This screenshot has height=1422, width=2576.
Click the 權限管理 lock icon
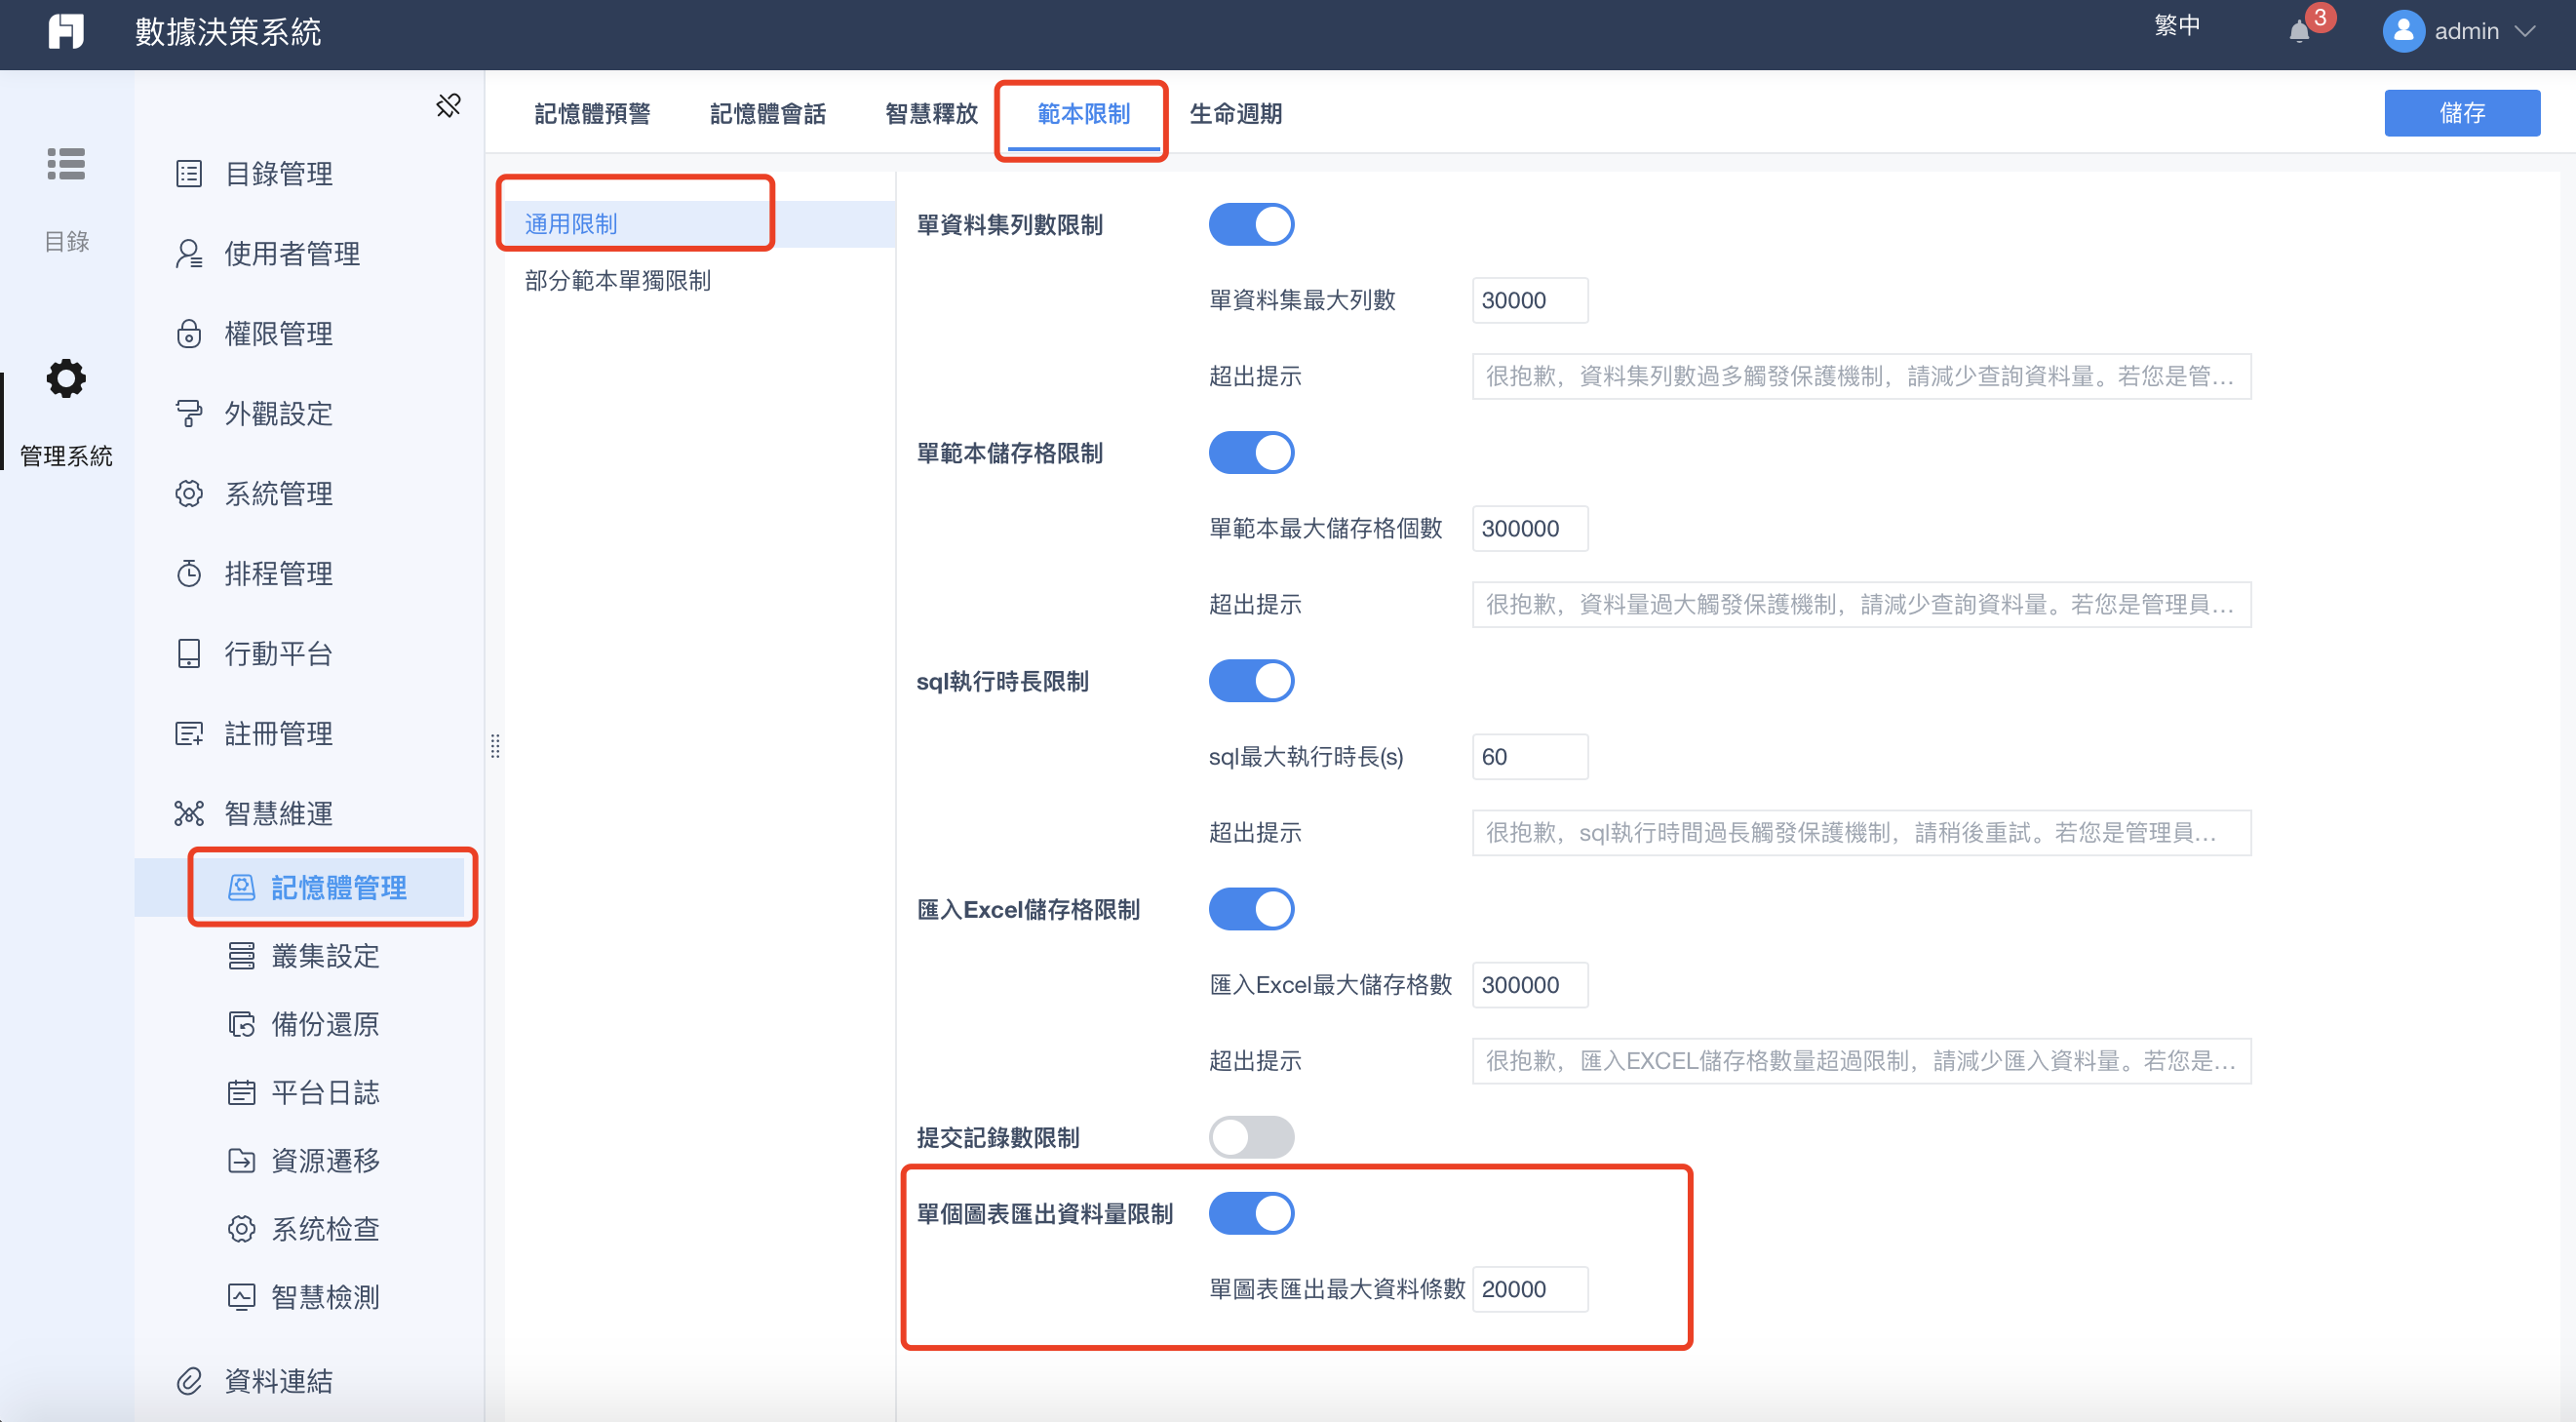189,333
